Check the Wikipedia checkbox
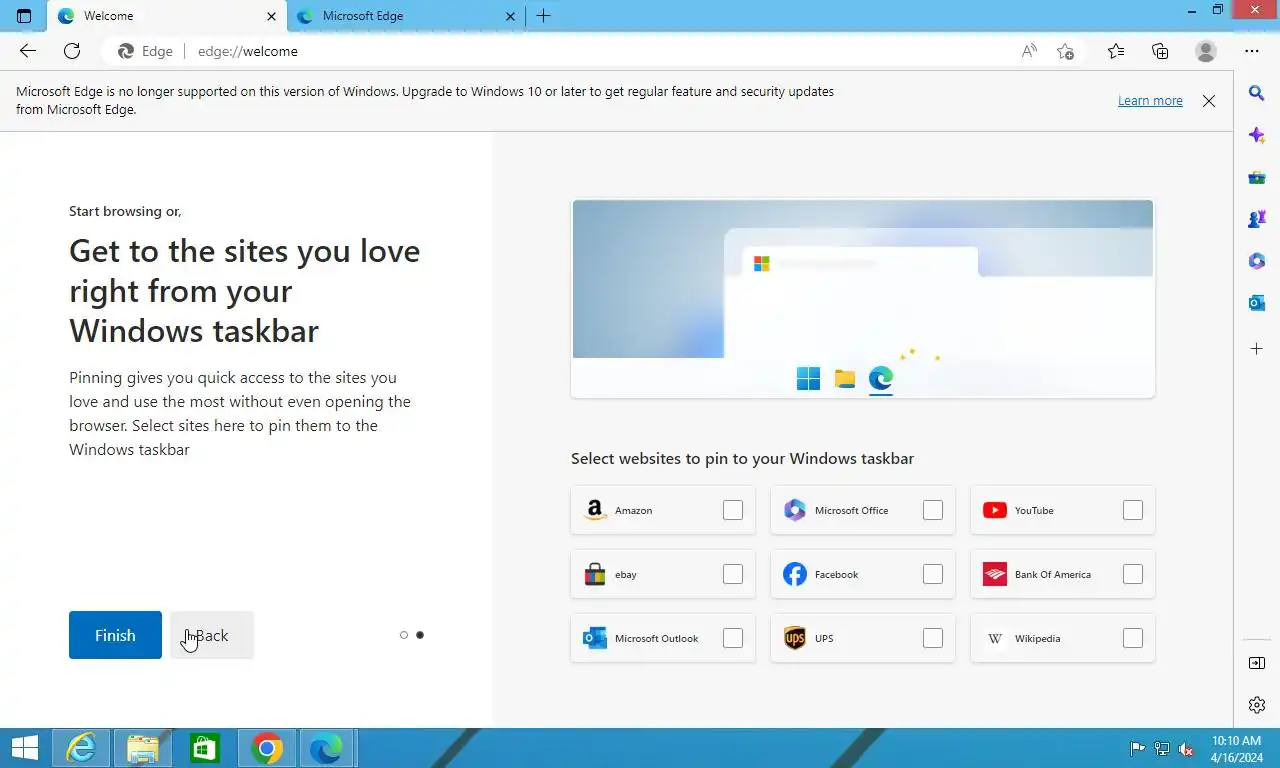The width and height of the screenshot is (1280, 768). [x=1133, y=638]
